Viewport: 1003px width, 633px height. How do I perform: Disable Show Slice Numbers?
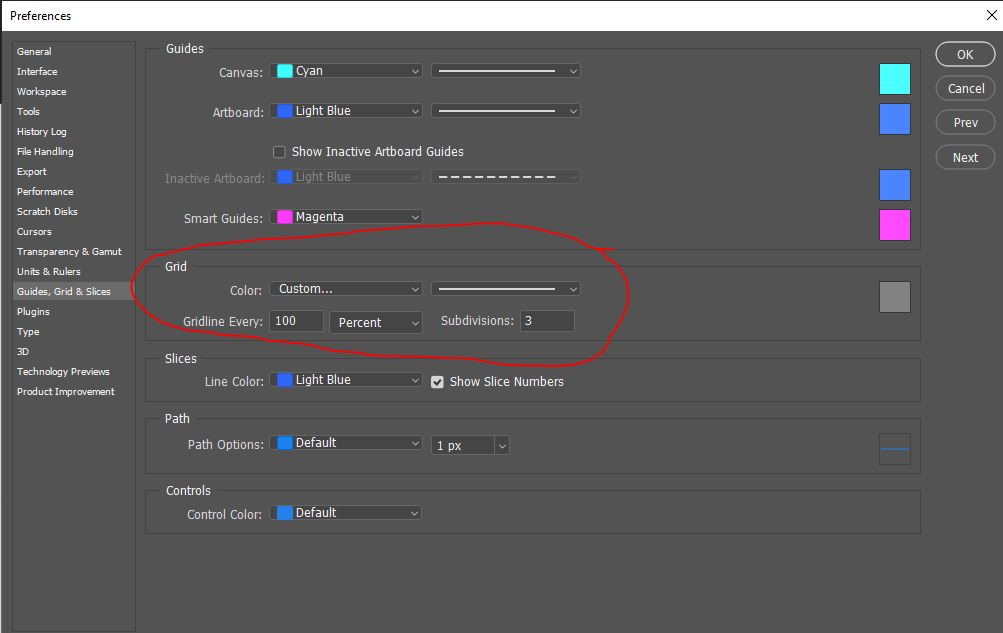[437, 381]
